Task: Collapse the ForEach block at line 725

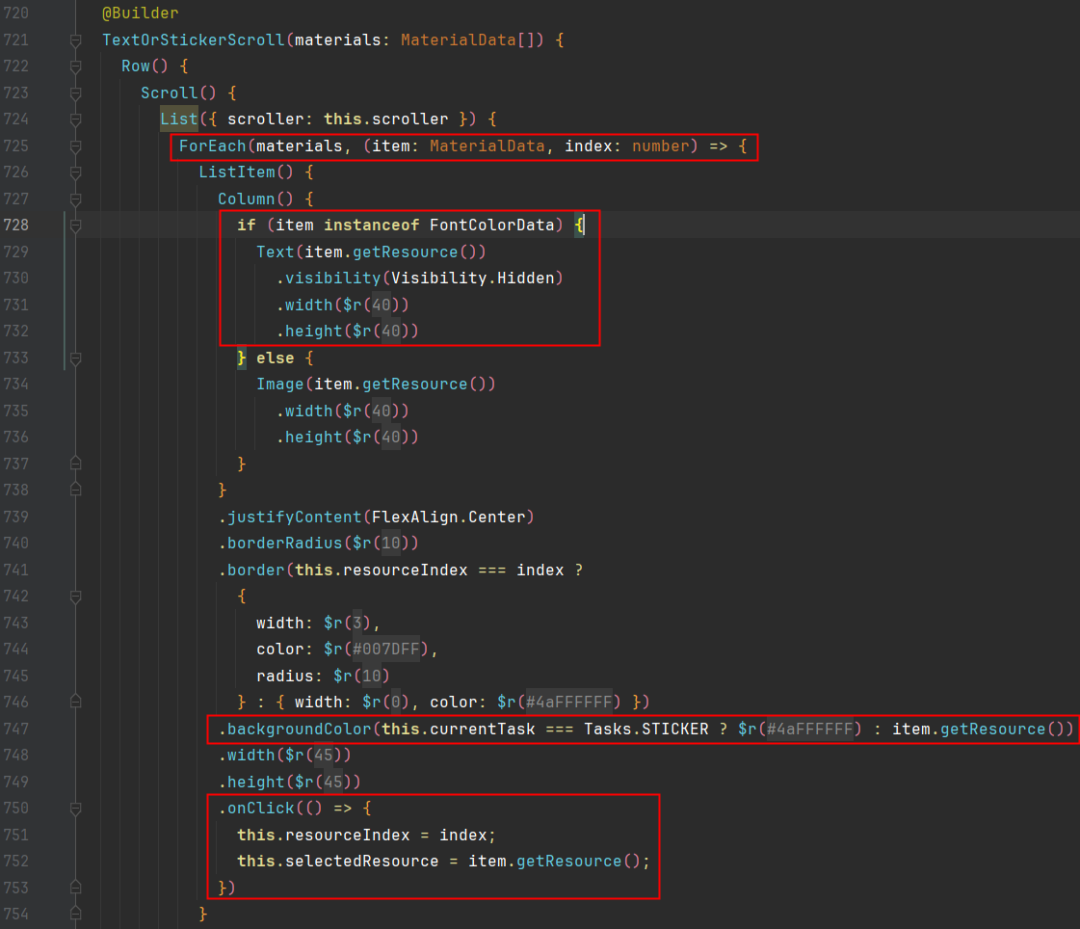Action: (76, 146)
